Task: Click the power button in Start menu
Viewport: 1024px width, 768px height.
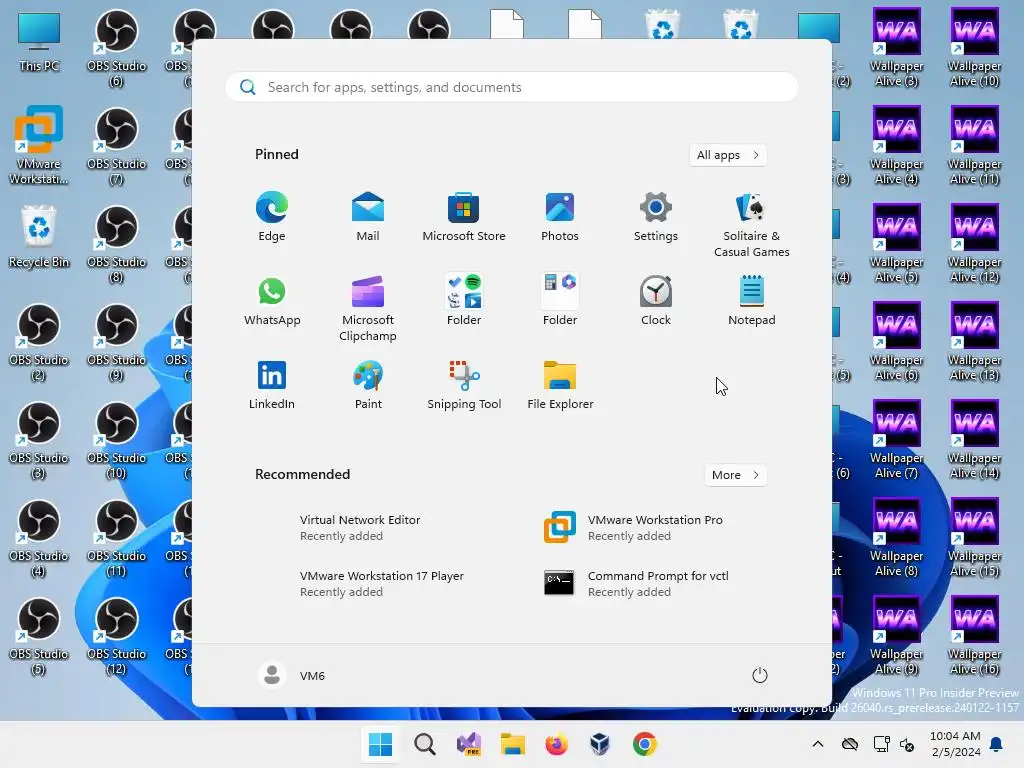Action: coord(760,675)
